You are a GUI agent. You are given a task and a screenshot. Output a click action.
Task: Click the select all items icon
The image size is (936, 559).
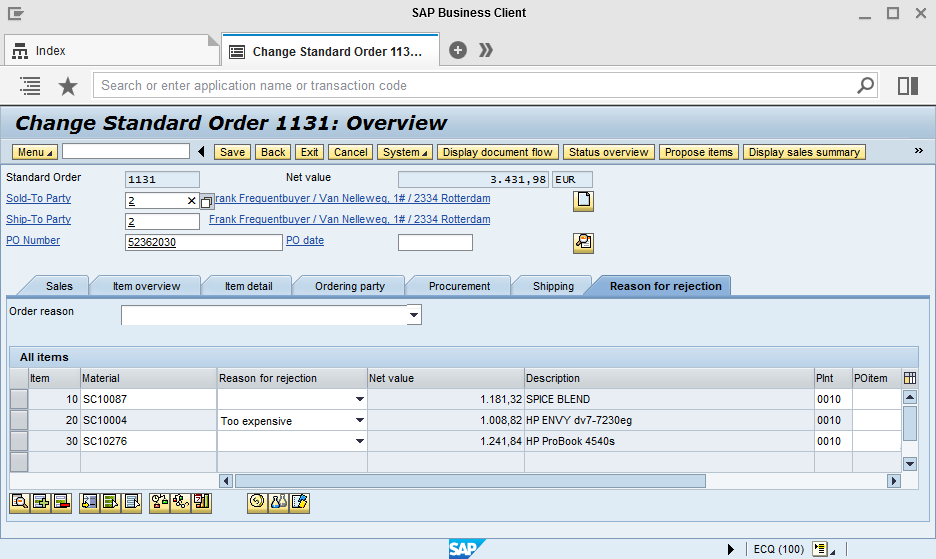[x=110, y=502]
